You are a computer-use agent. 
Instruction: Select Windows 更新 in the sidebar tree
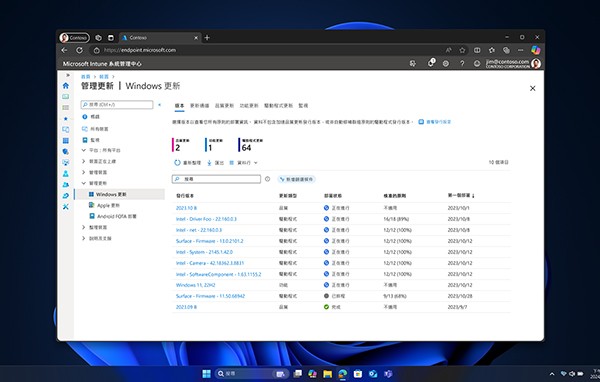[x=119, y=194]
